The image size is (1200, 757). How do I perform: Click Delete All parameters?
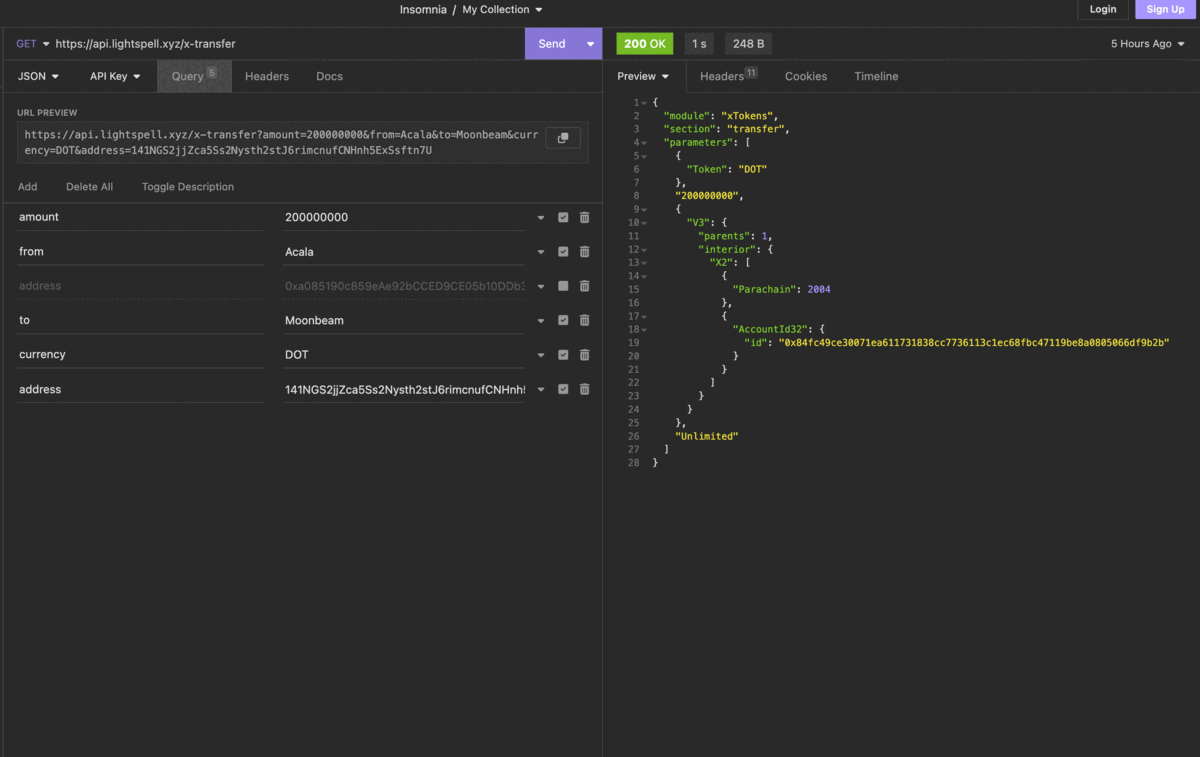pyautogui.click(x=89, y=187)
